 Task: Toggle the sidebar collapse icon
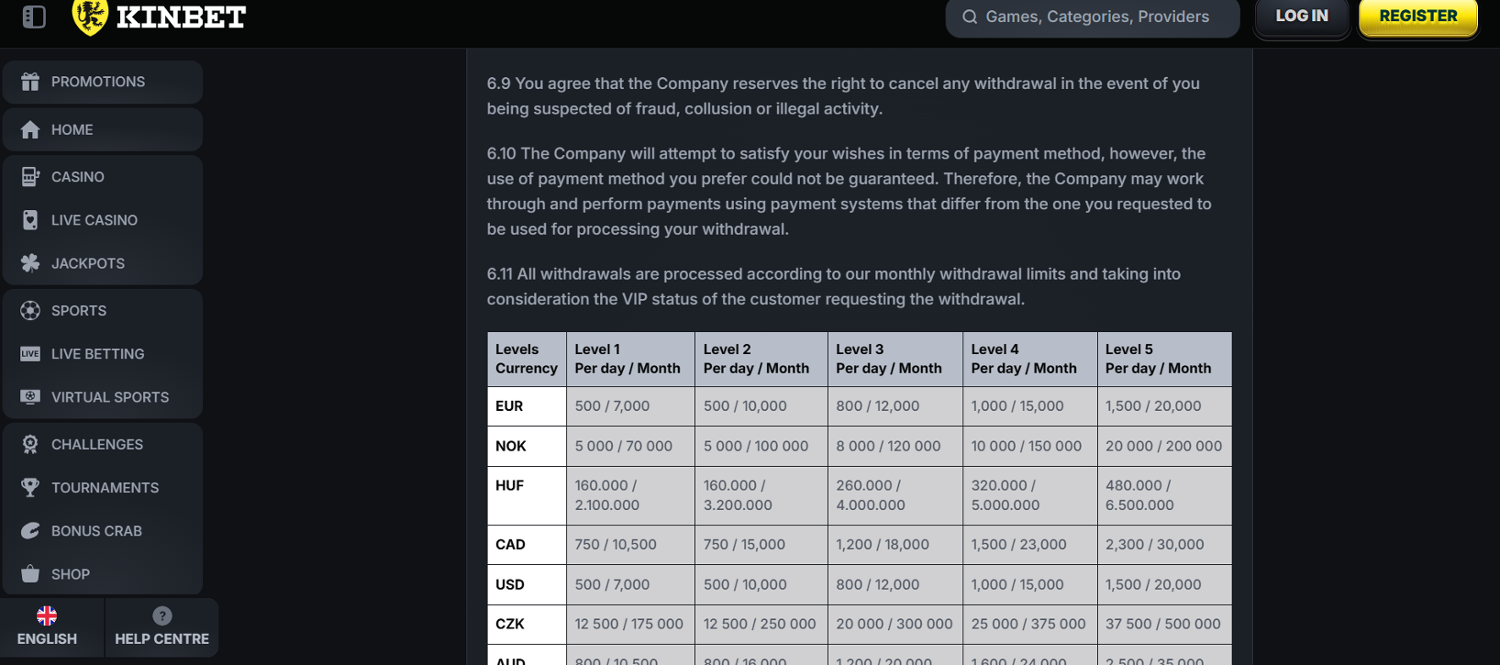(34, 17)
